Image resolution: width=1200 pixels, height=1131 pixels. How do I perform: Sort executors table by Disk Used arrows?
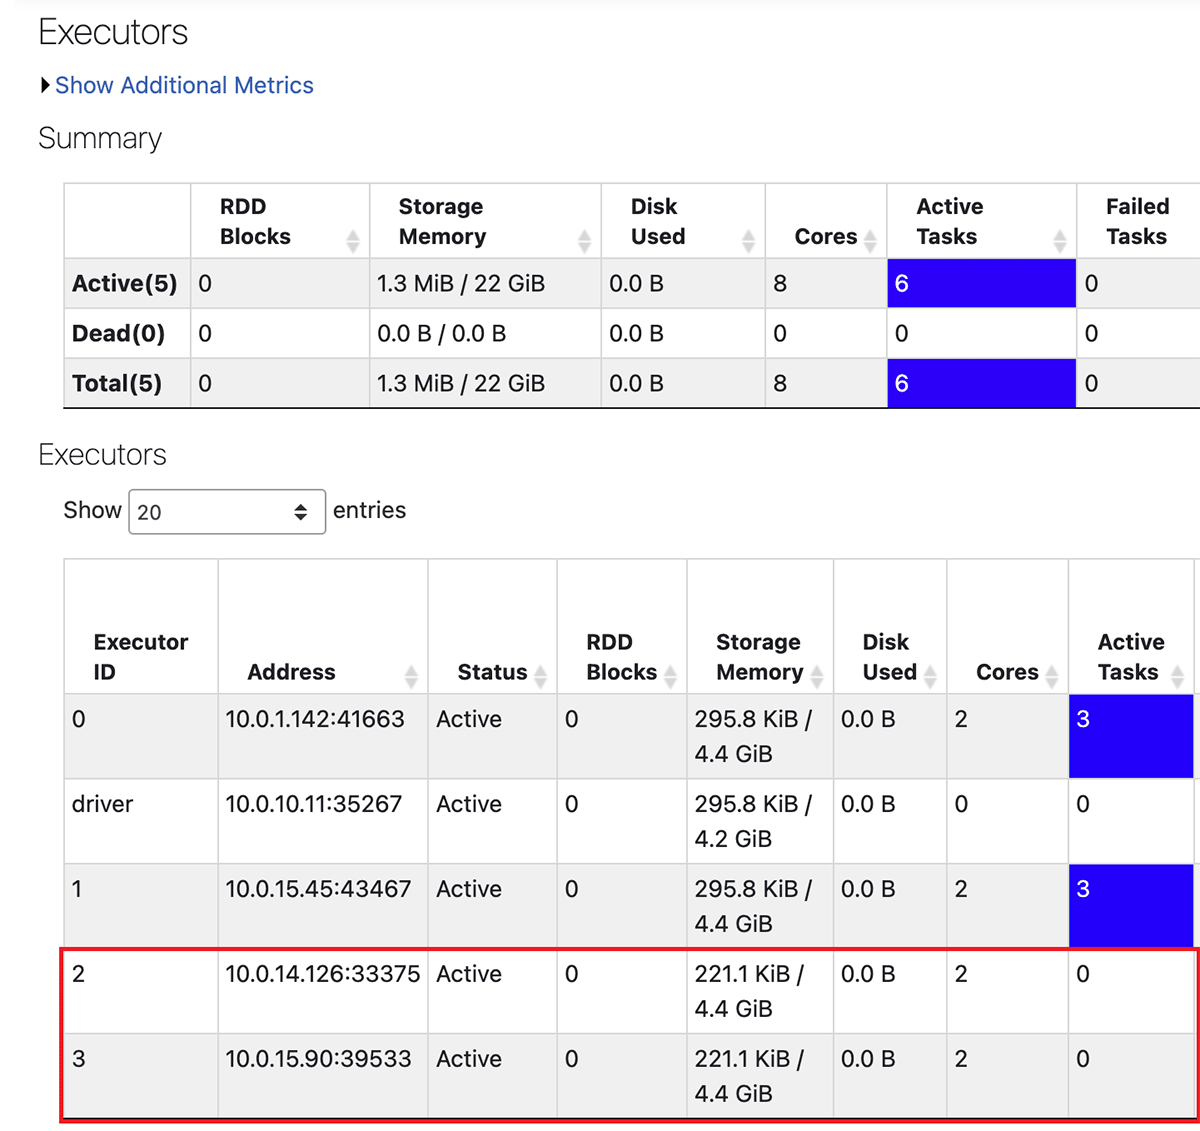930,676
